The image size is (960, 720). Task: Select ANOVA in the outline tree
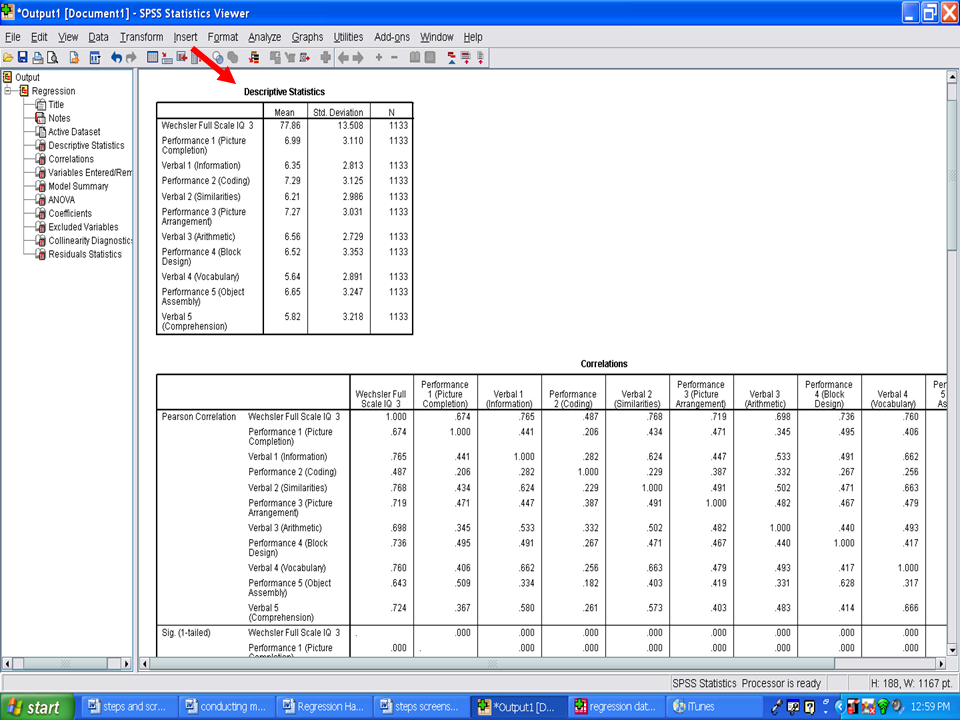(x=61, y=200)
